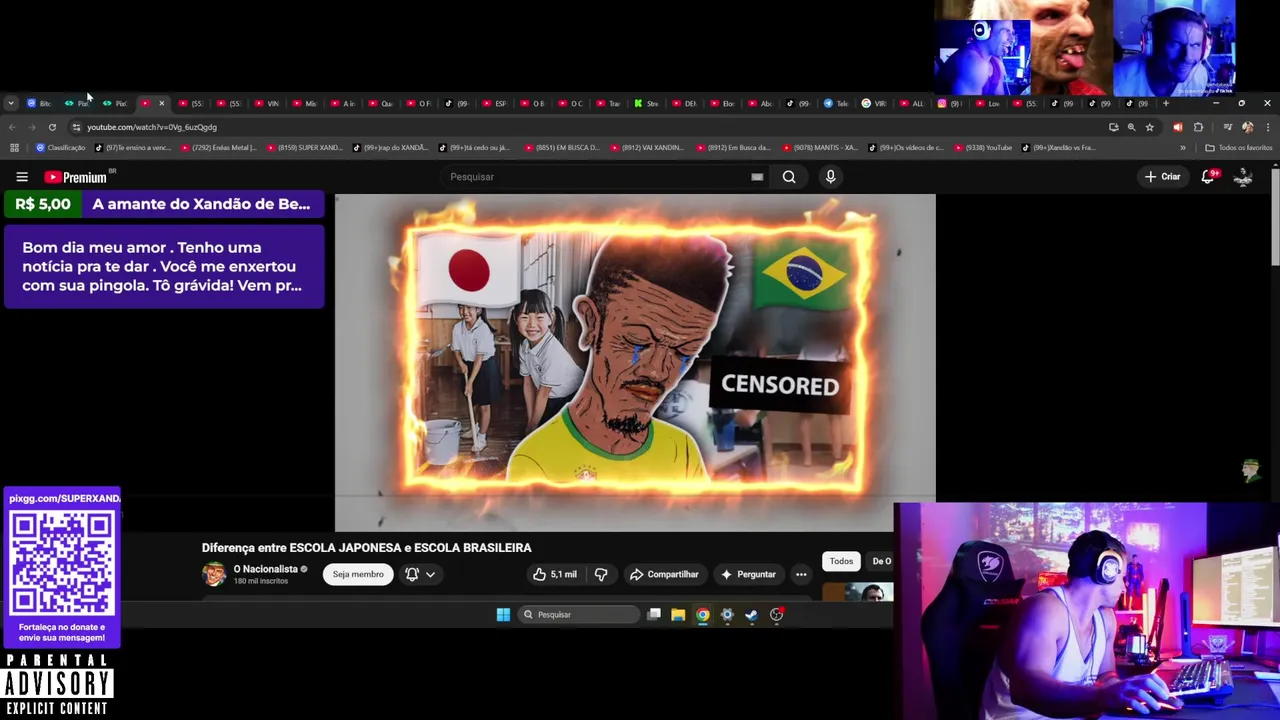The height and width of the screenshot is (720, 1280).
Task: Open the (8159) SUPER XAND bookmark
Action: coord(303,148)
